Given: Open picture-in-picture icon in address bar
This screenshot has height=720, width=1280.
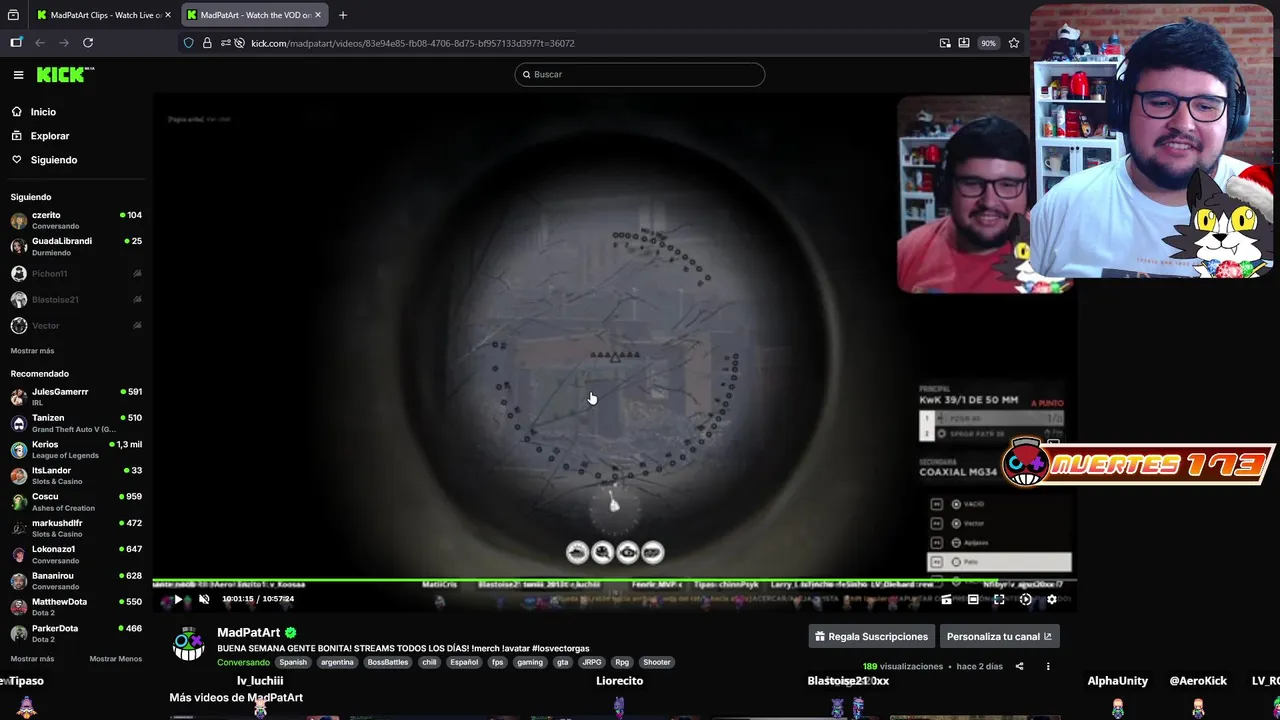Looking at the screenshot, I should tap(945, 43).
